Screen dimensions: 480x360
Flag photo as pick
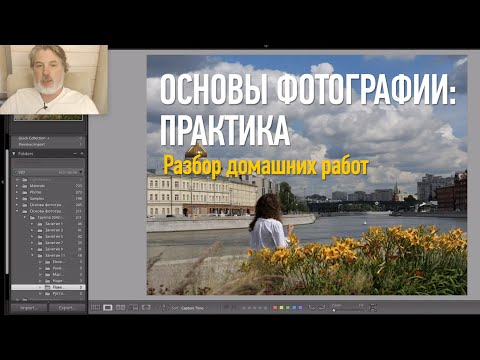[227, 308]
